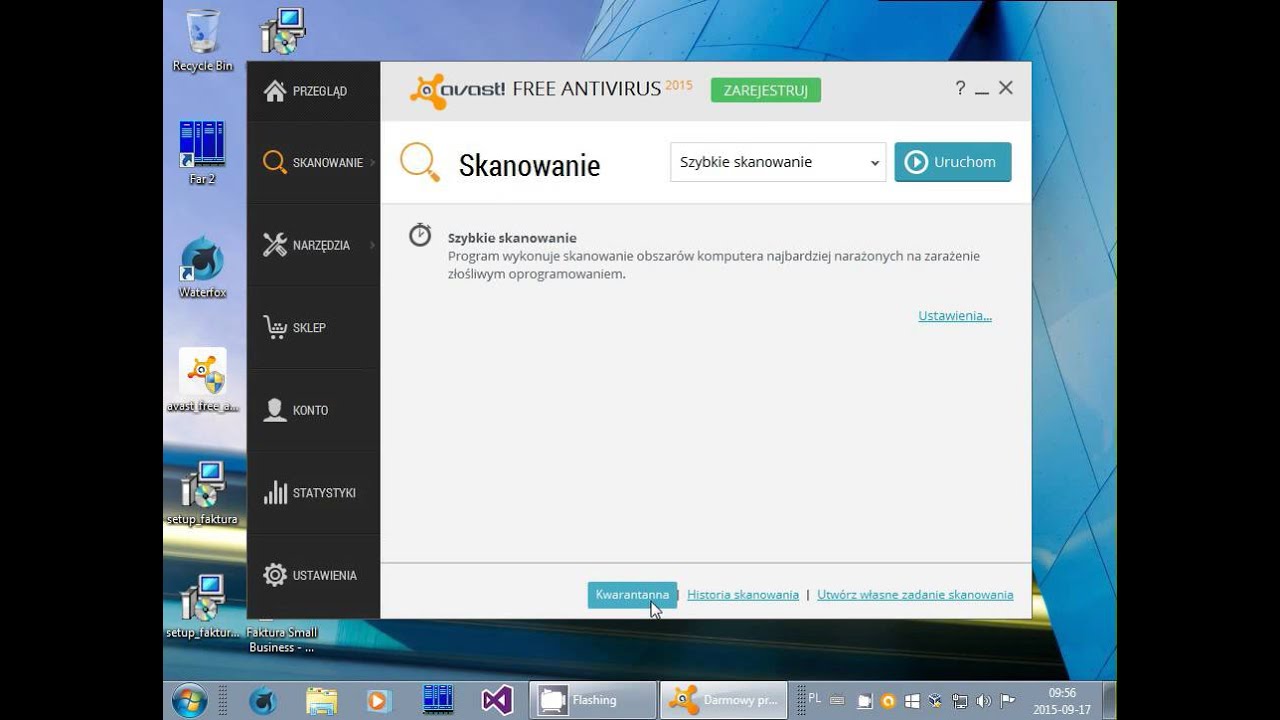This screenshot has height=720, width=1280.
Task: Open the Windows Start button
Action: [x=190, y=700]
